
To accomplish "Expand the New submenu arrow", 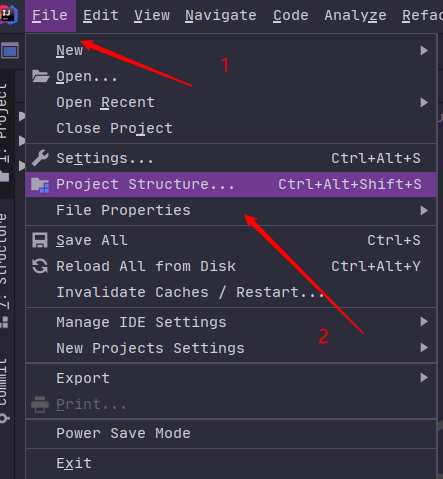I will [x=424, y=51].
